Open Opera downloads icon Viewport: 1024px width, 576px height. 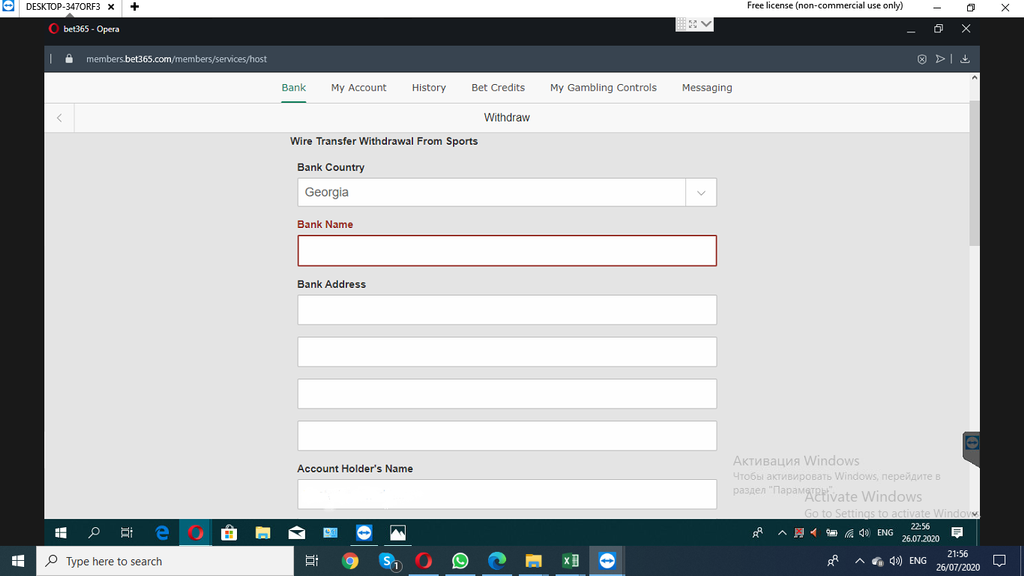965,59
